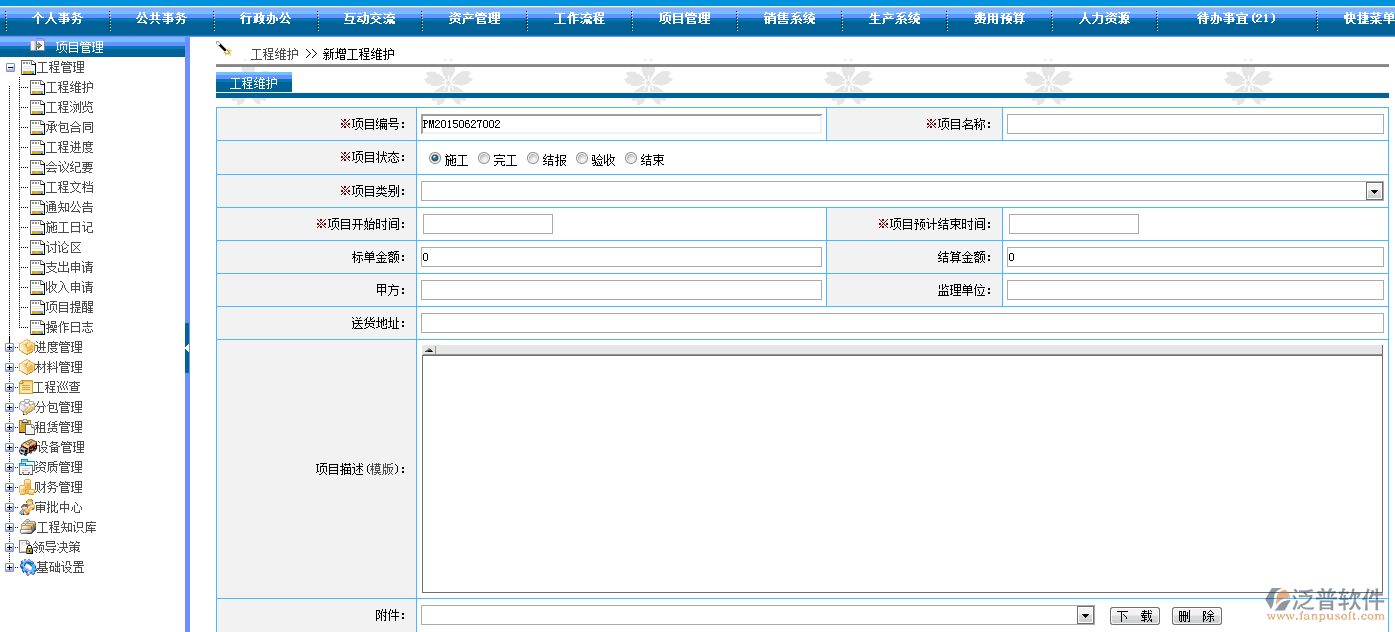Image resolution: width=1395 pixels, height=632 pixels.
Task: Click the 工程管理 folder icon
Action: 28,67
